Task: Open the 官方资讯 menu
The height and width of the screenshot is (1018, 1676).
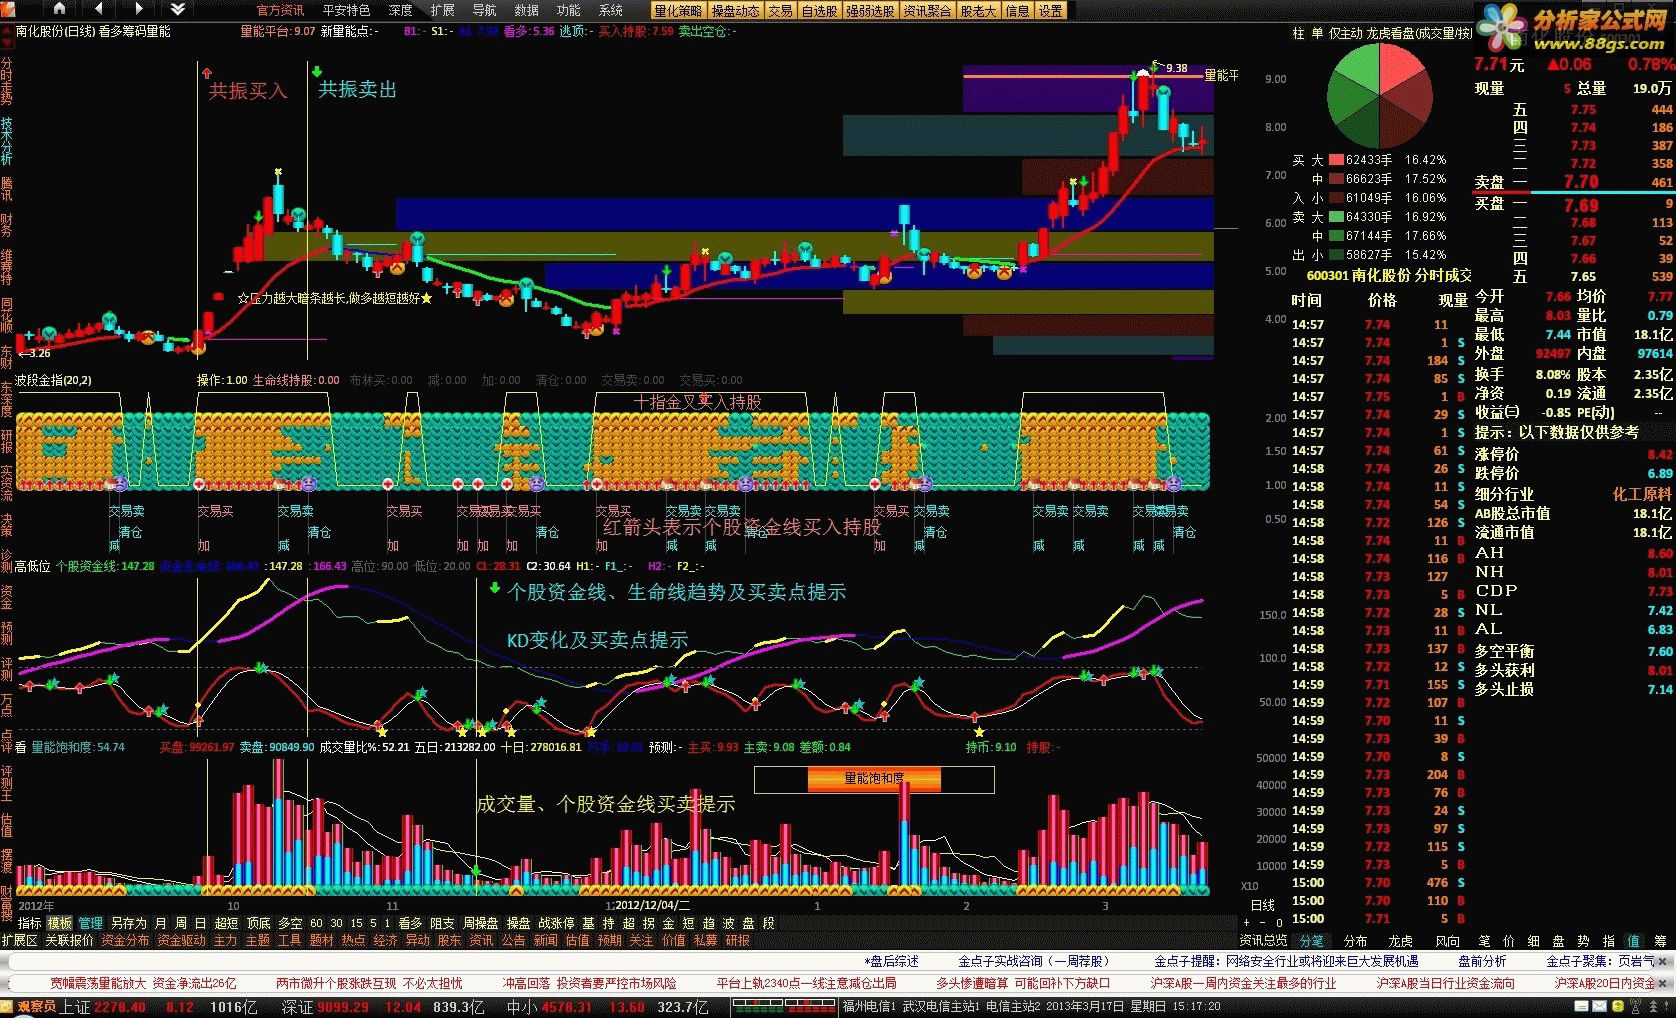Action: point(281,10)
